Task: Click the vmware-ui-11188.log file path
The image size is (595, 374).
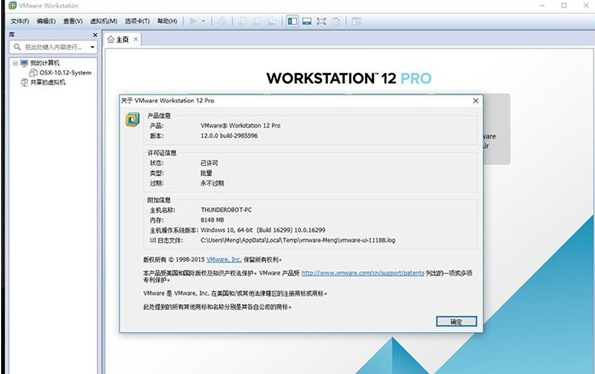Action: (x=298, y=240)
